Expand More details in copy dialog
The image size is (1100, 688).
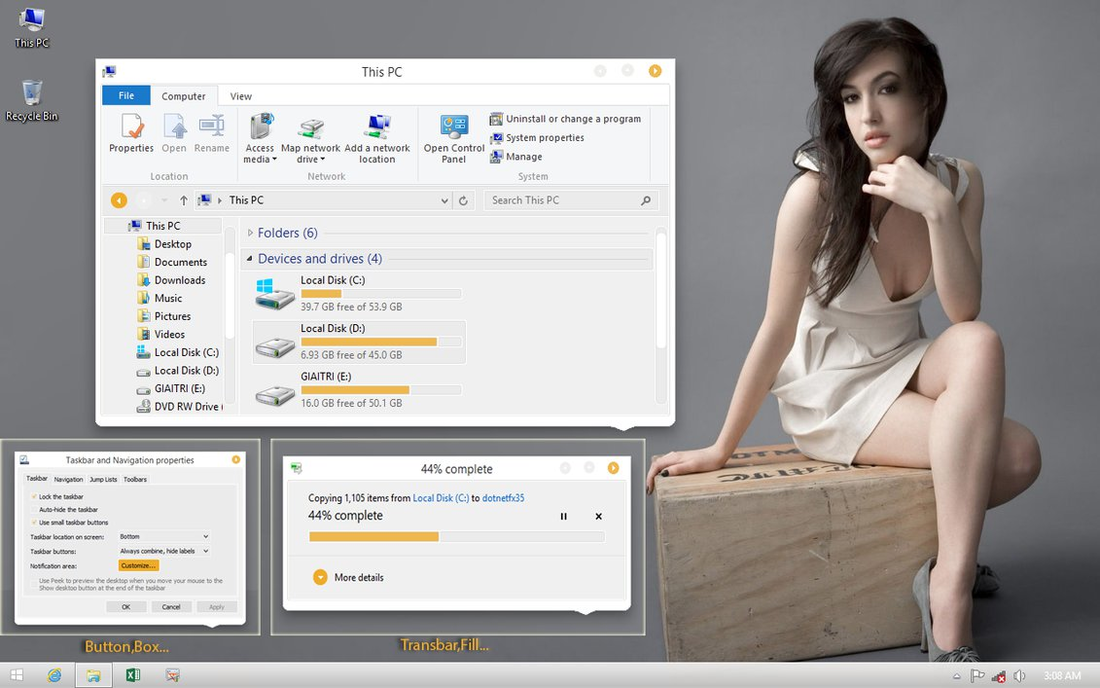(320, 577)
